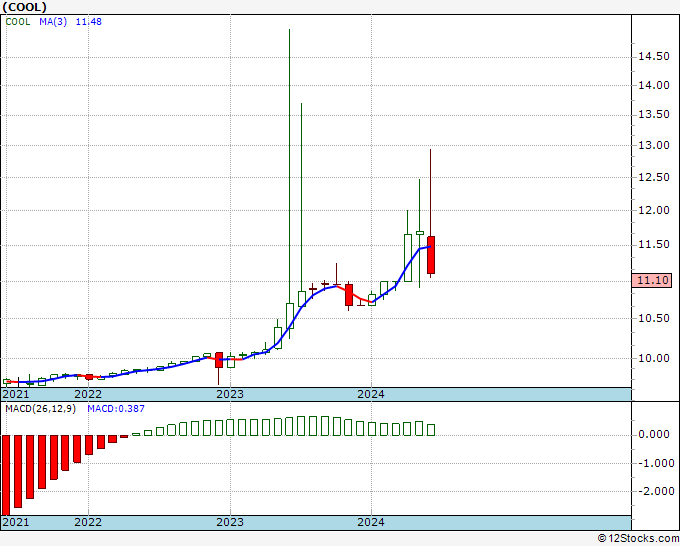Click the 0.000 MACD axis label
The image size is (680, 546).
(654, 435)
